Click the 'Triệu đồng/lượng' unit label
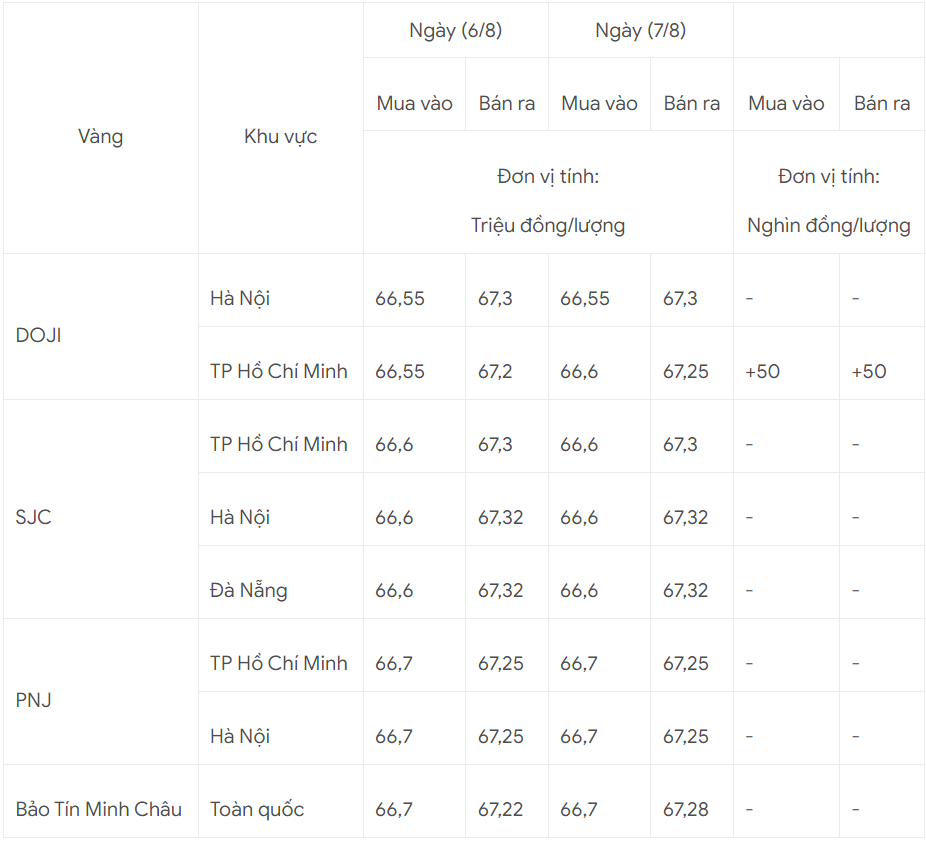The width and height of the screenshot is (926, 841). [548, 225]
